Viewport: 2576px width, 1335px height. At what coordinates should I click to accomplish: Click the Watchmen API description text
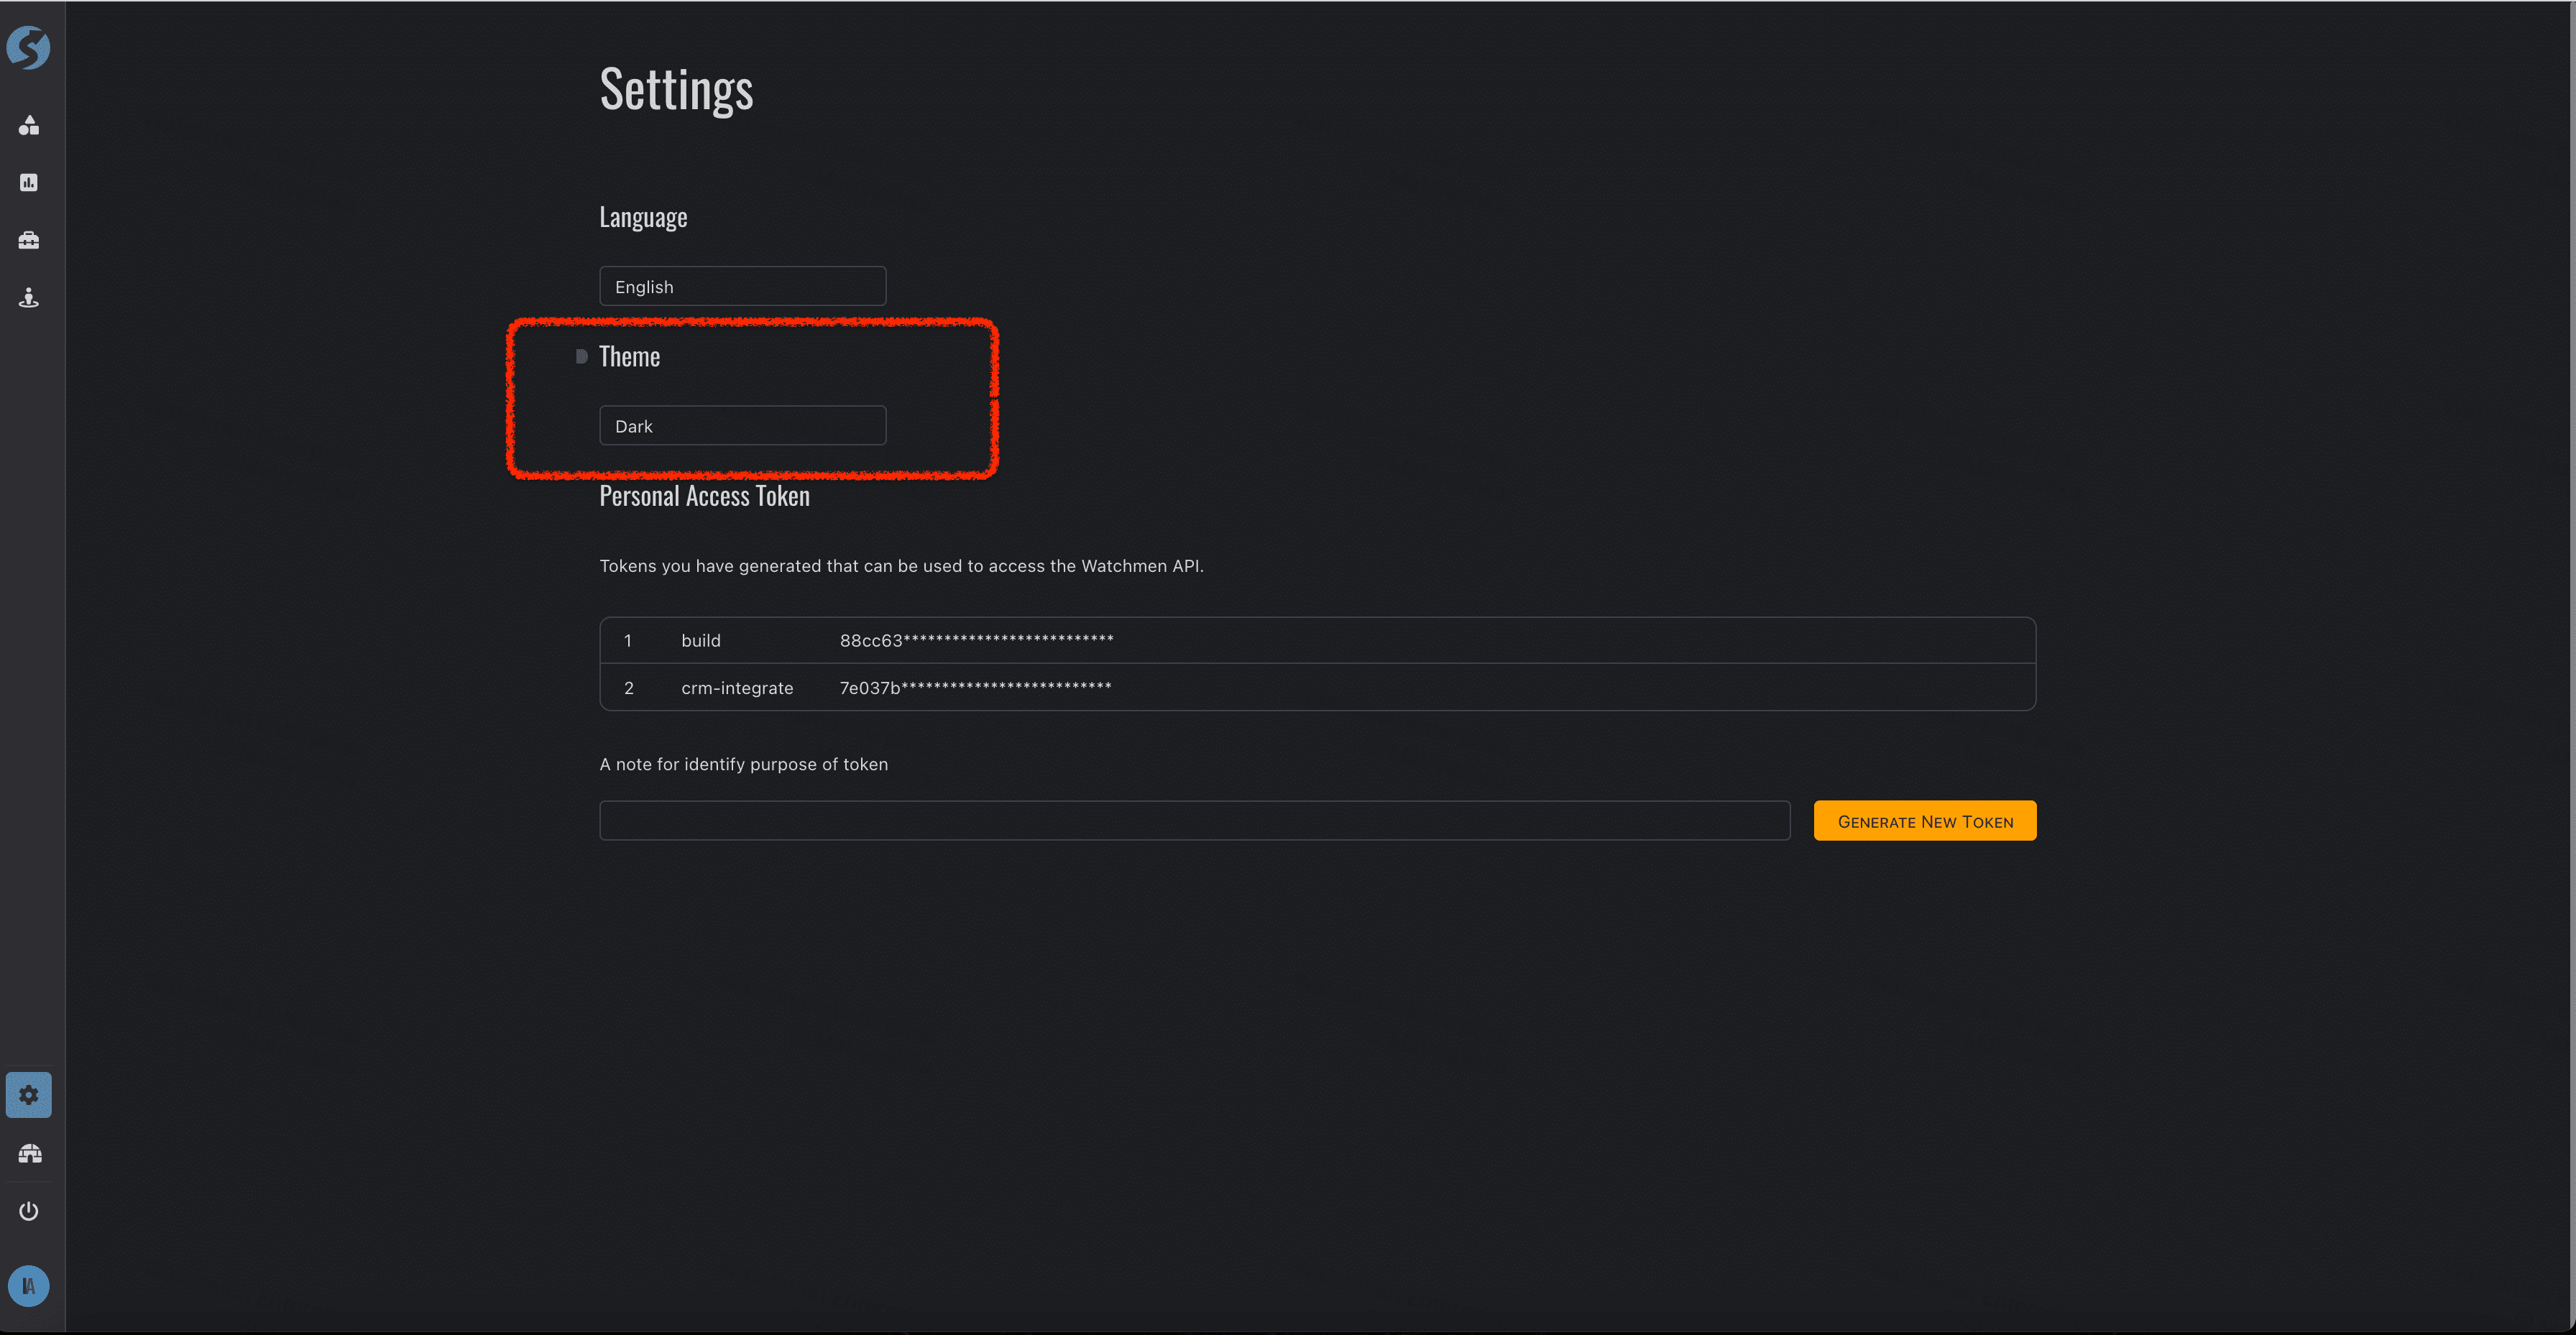coord(901,566)
